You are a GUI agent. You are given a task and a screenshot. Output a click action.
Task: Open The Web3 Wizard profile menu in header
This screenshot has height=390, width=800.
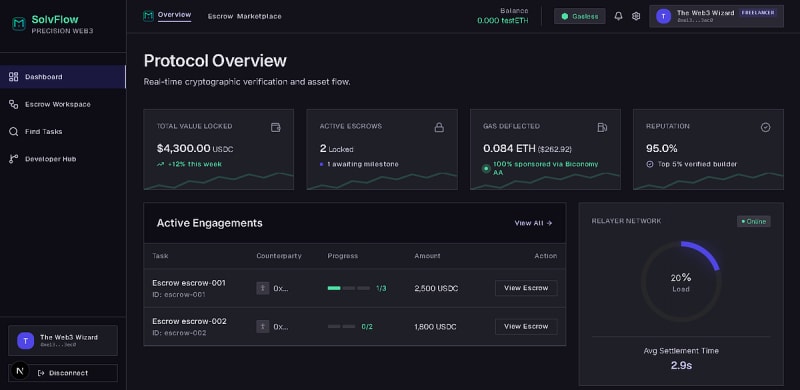tap(716, 16)
